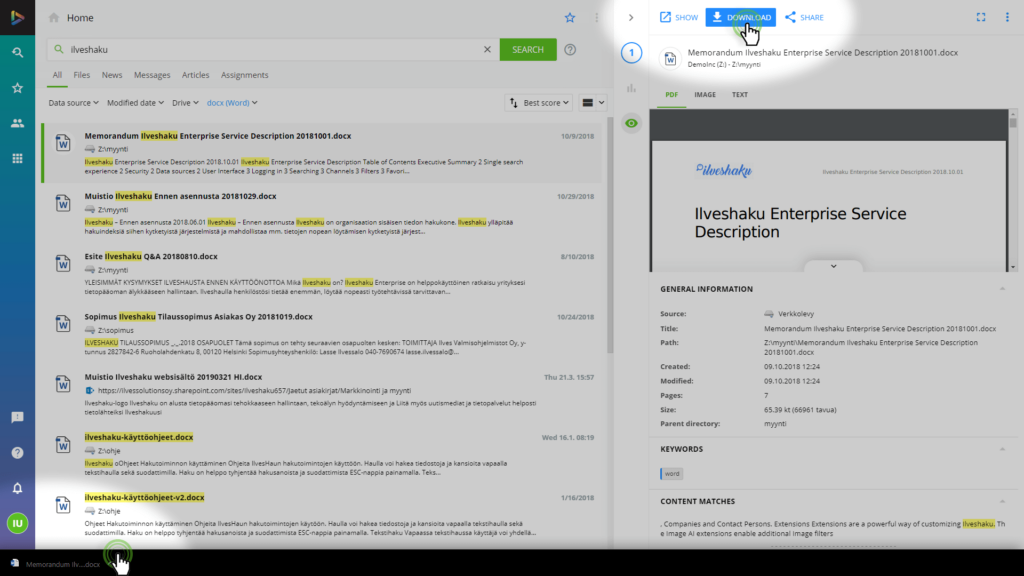1024x576 pixels.
Task: Click the results list scrollbar
Action: click(610, 235)
